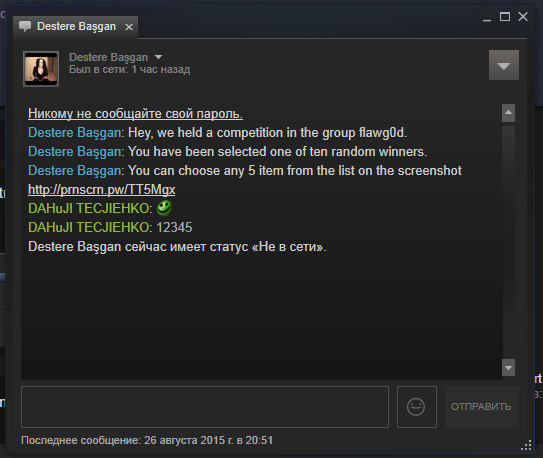The width and height of the screenshot is (543, 458).
Task: Click Destere Başgan's avatar picture
Action: [41, 69]
